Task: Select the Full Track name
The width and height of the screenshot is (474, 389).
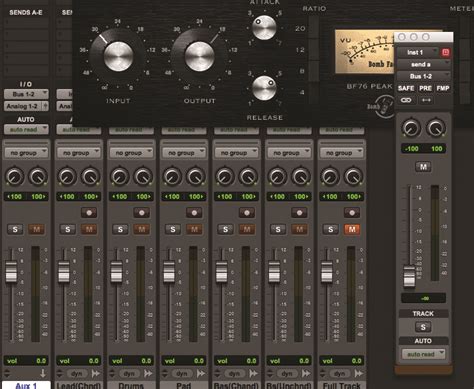Action: 342,385
